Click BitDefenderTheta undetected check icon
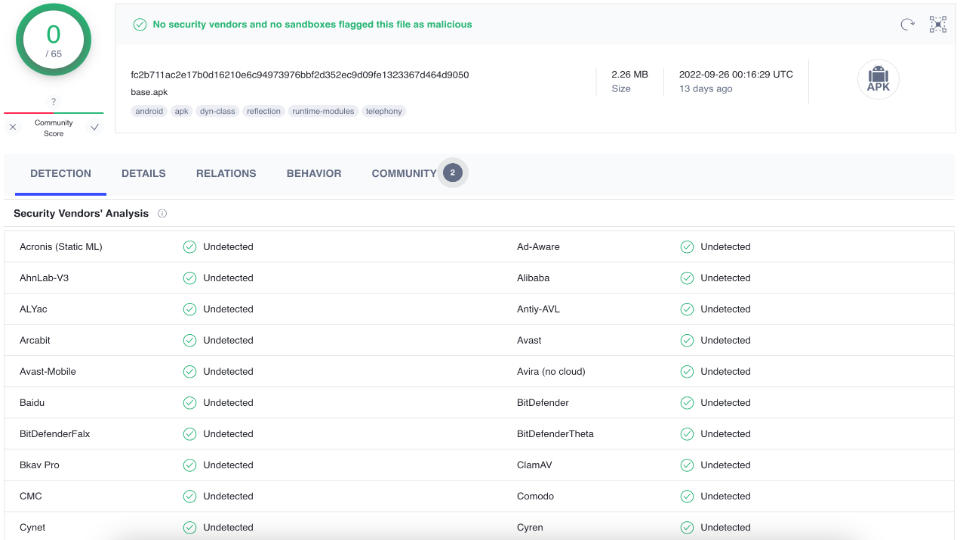This screenshot has width=960, height=540. (687, 434)
